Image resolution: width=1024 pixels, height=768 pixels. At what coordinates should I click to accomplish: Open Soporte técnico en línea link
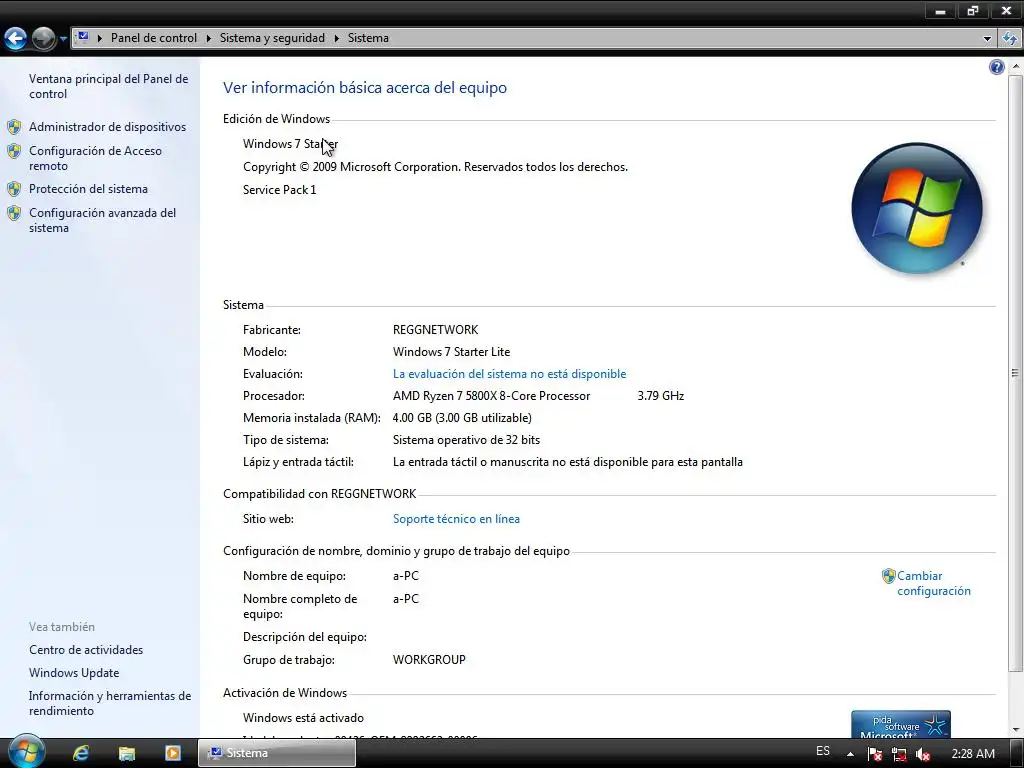[x=456, y=519]
